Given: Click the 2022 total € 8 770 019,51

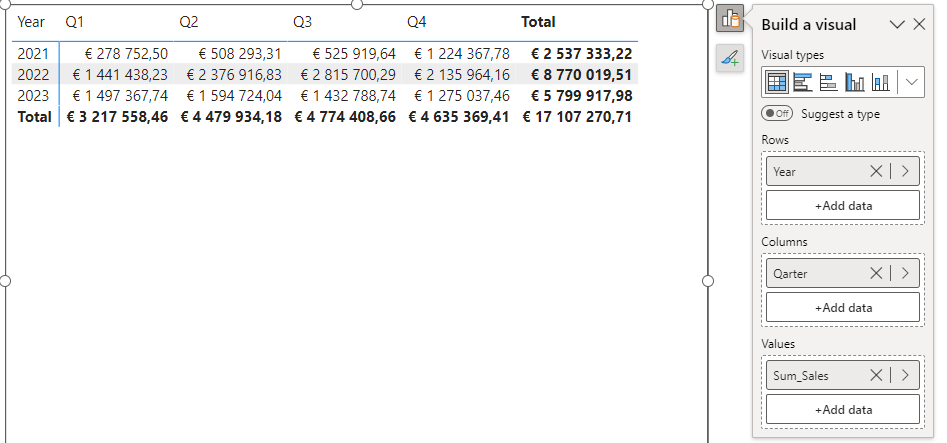Looking at the screenshot, I should (582, 75).
